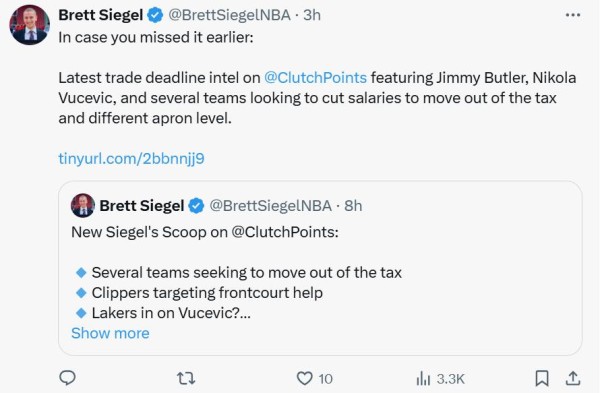Click verified badge in quoted tweet
The image size is (600, 393).
[x=196, y=206]
